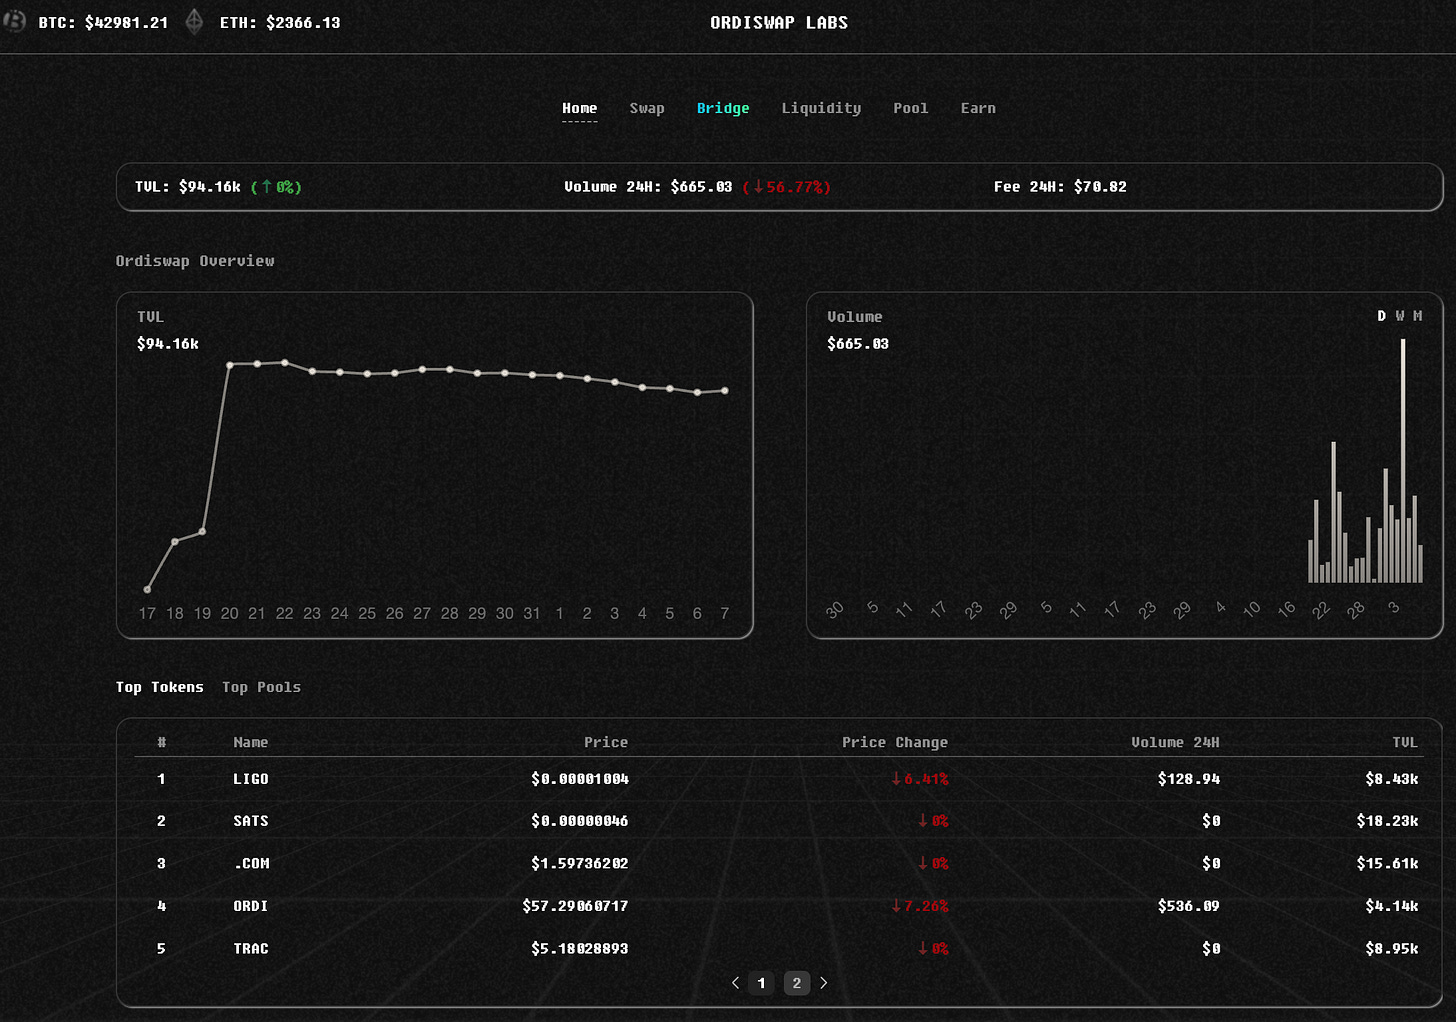Select weekly (W) volume view

(1399, 316)
